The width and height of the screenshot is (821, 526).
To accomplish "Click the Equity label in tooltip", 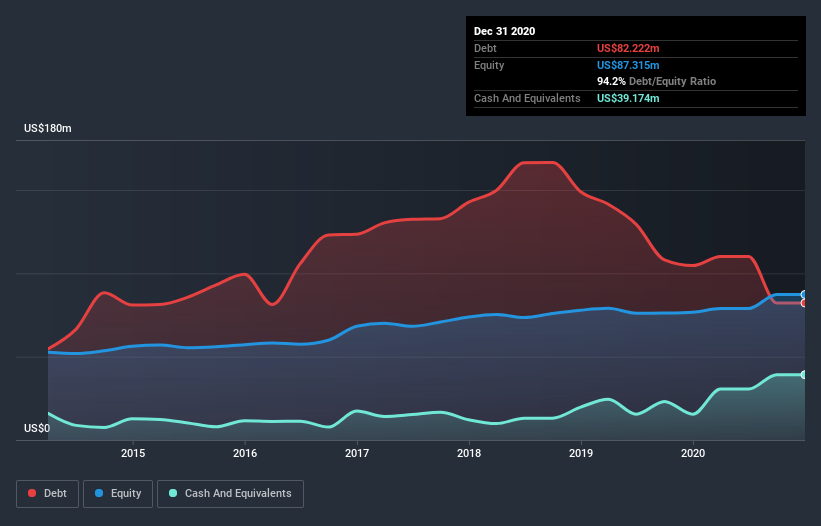I will [489, 65].
